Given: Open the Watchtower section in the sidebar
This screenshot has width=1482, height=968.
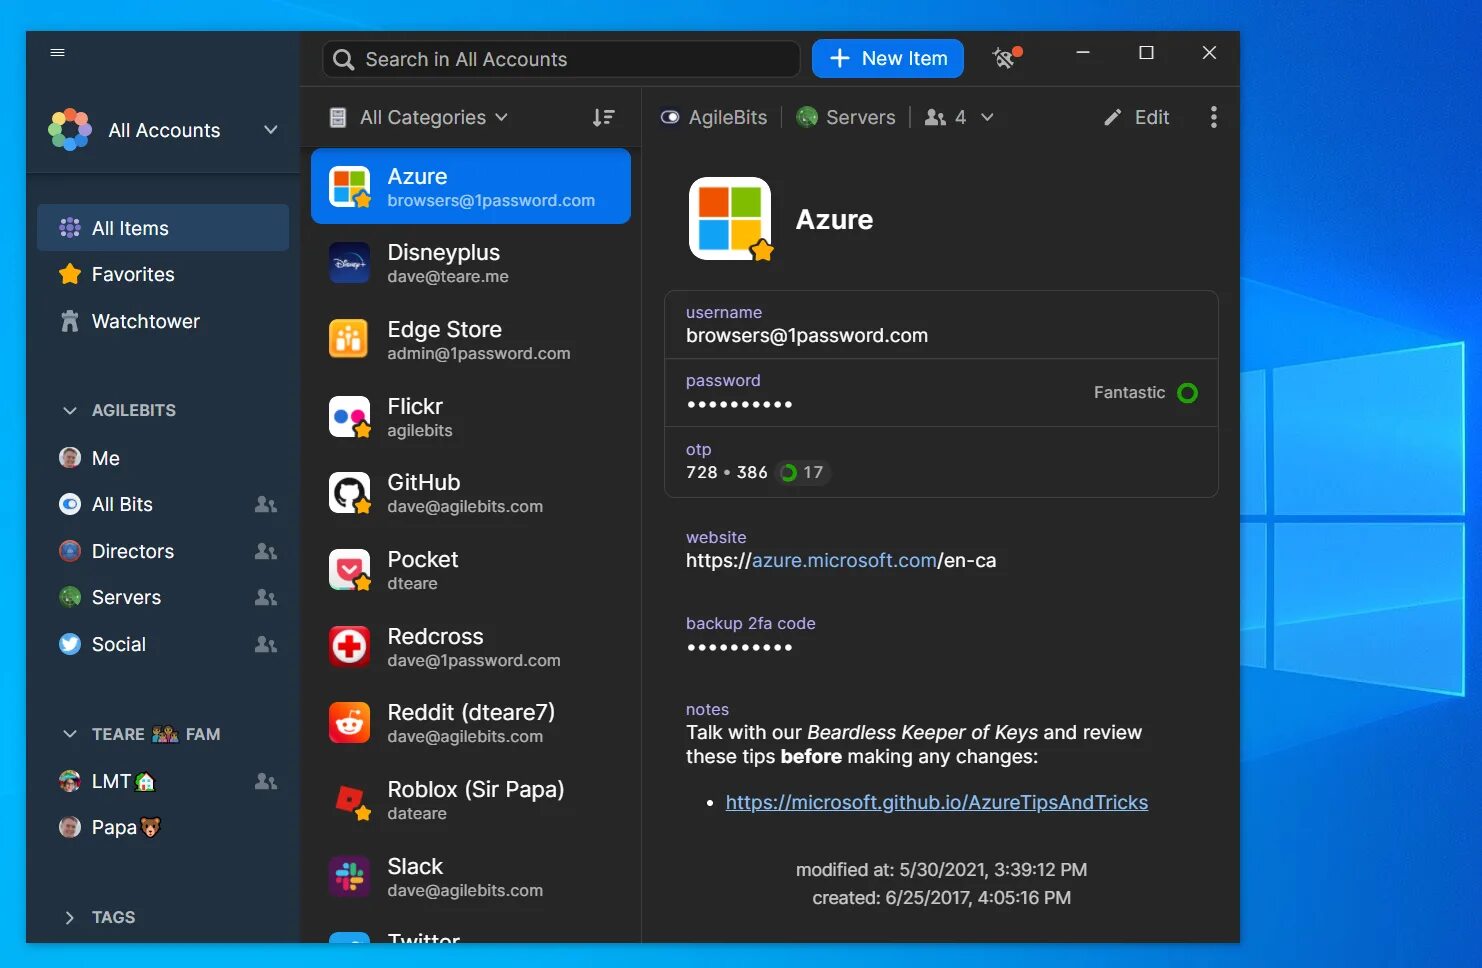Looking at the screenshot, I should (x=146, y=321).
